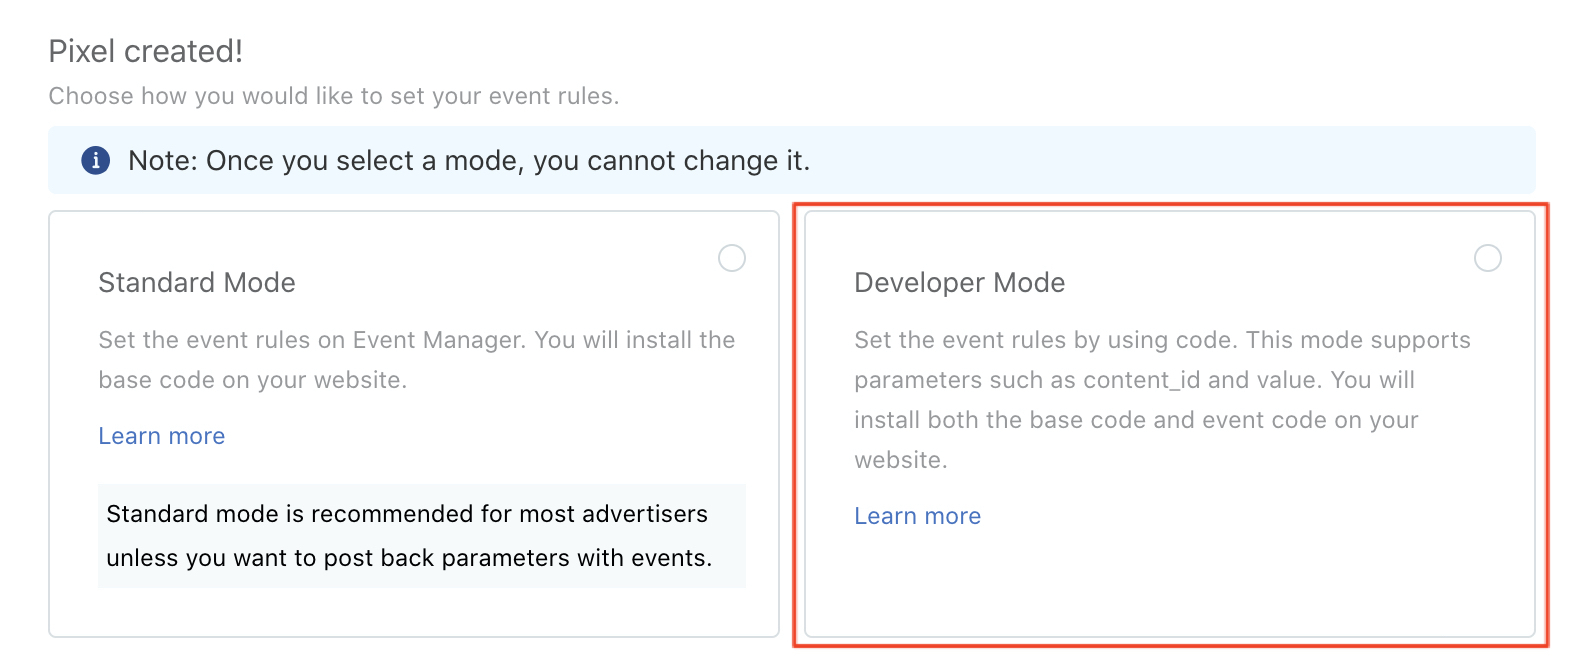Select the Developer Mode radio button
The width and height of the screenshot is (1590, 666).
1488,258
